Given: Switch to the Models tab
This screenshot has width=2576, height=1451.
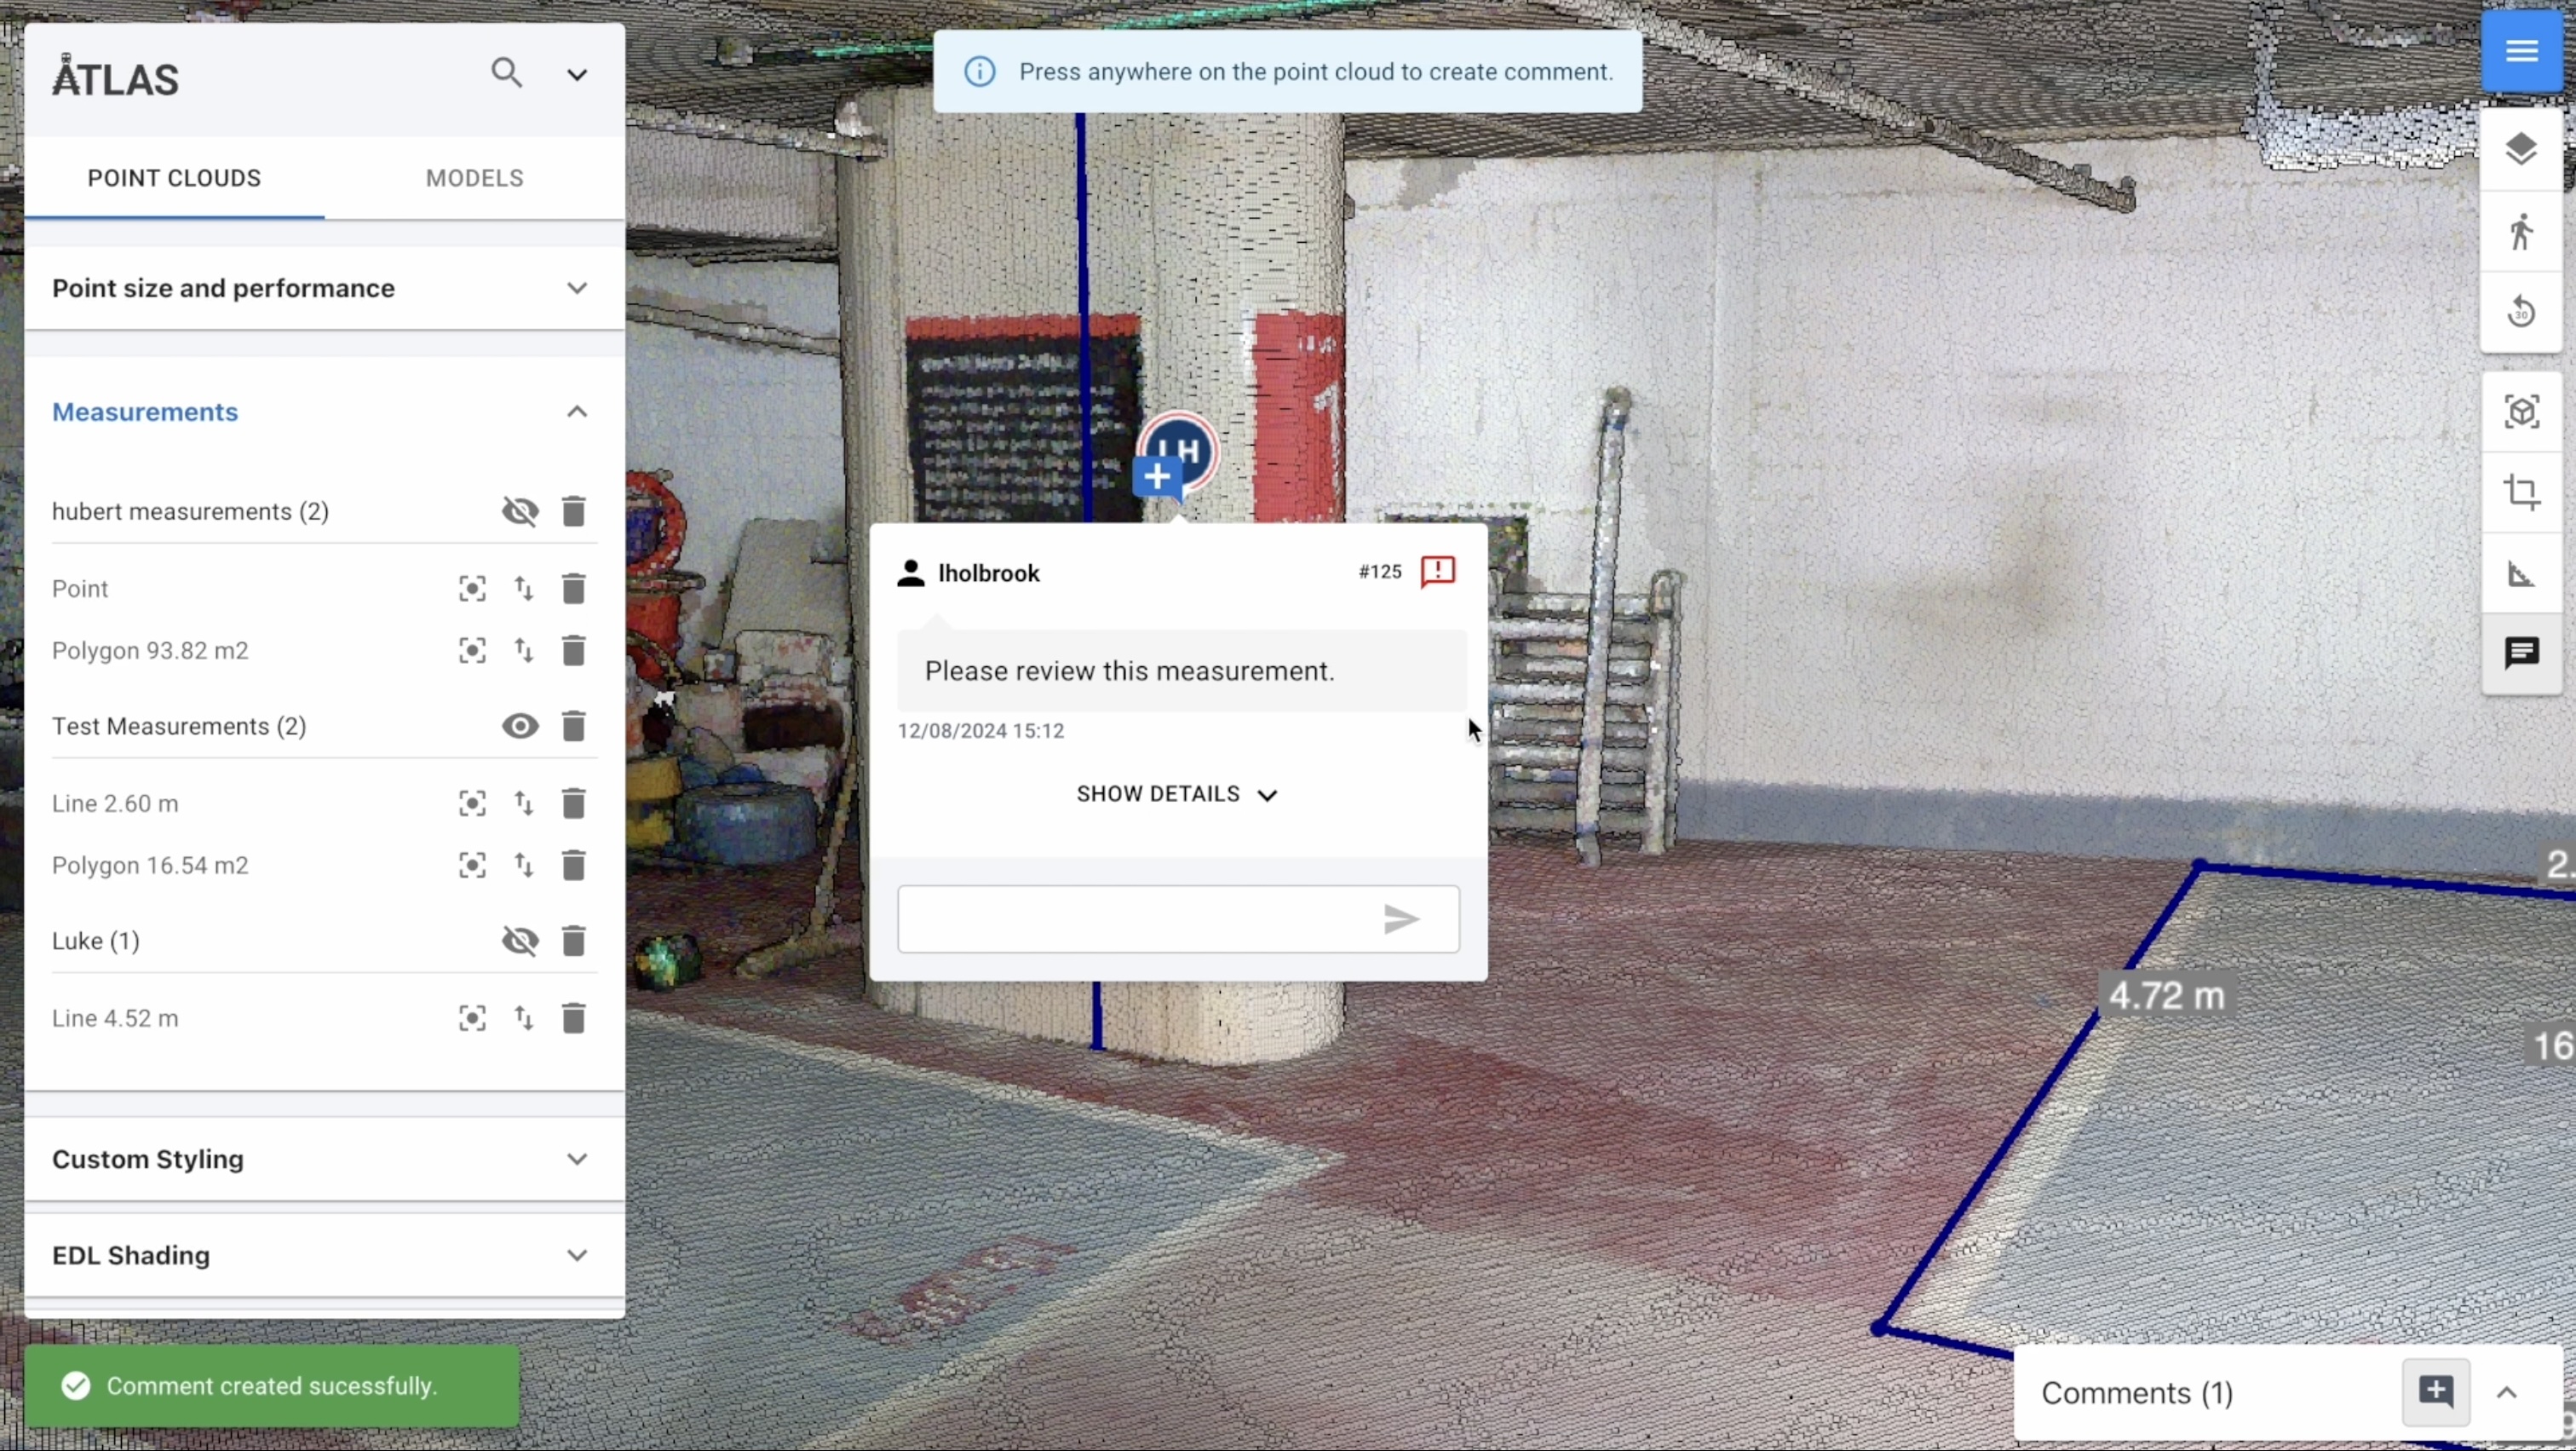Looking at the screenshot, I should pos(474,178).
